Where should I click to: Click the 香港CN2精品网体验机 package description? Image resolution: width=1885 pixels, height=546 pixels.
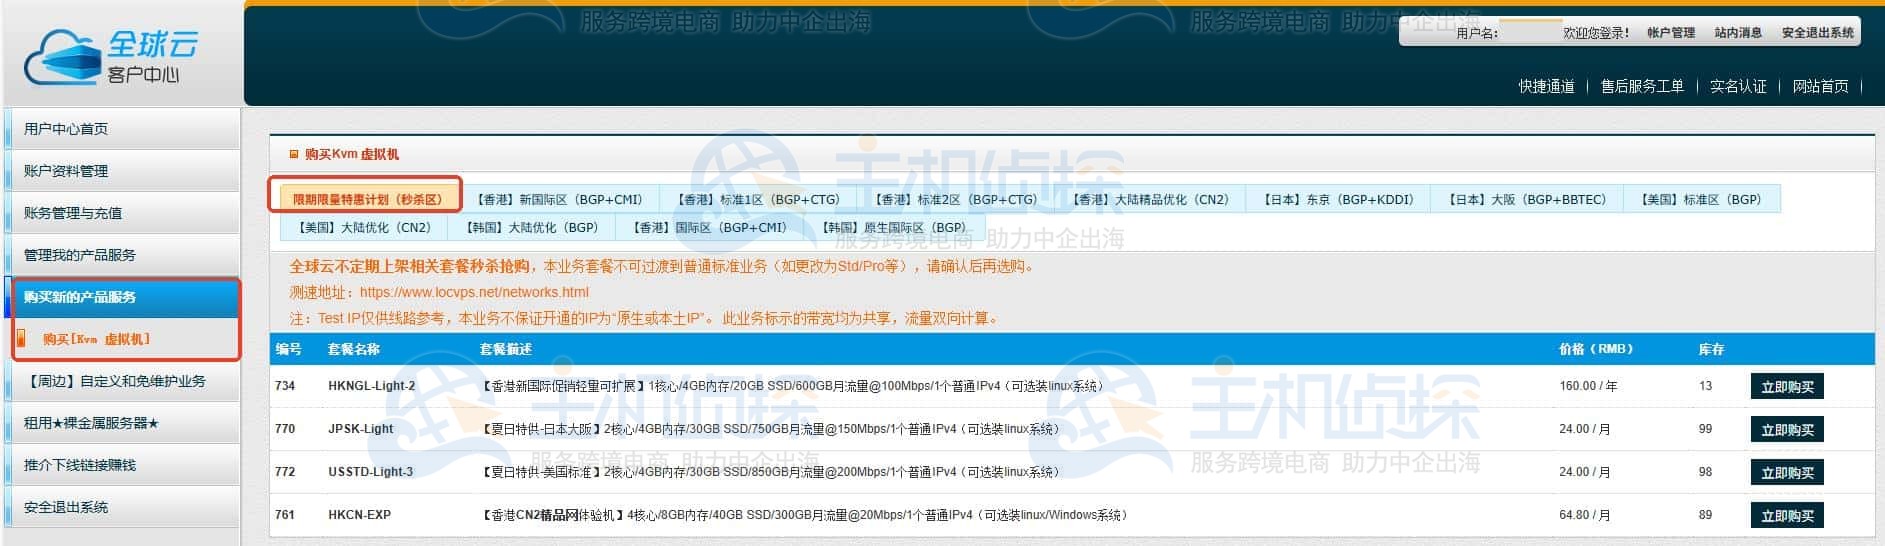pos(805,515)
